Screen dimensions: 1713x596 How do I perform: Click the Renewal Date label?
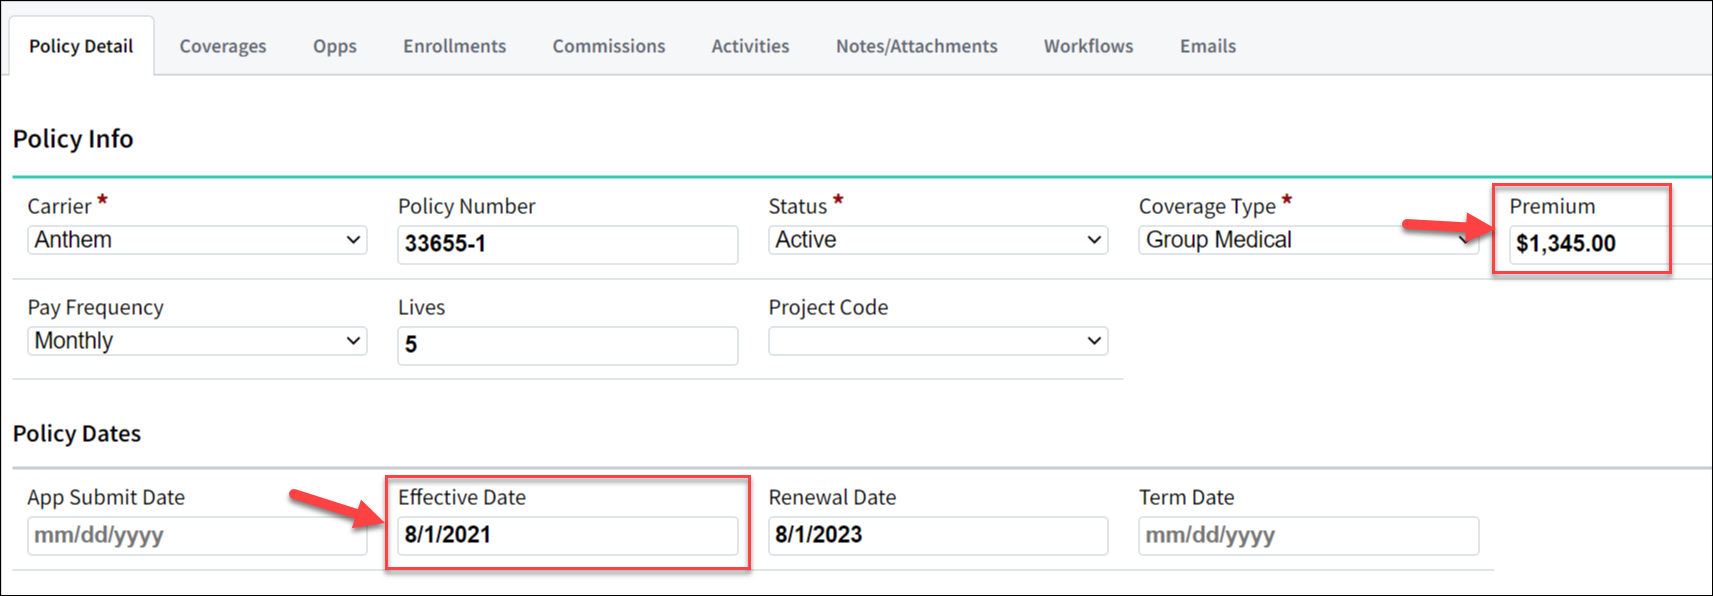(x=832, y=497)
